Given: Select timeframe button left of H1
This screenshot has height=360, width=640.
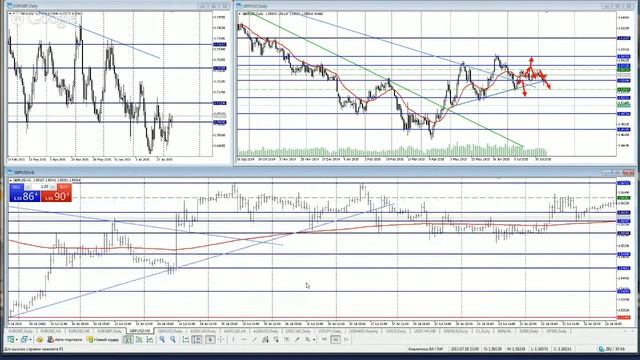Looking at the screenshot, I should coord(324,339).
